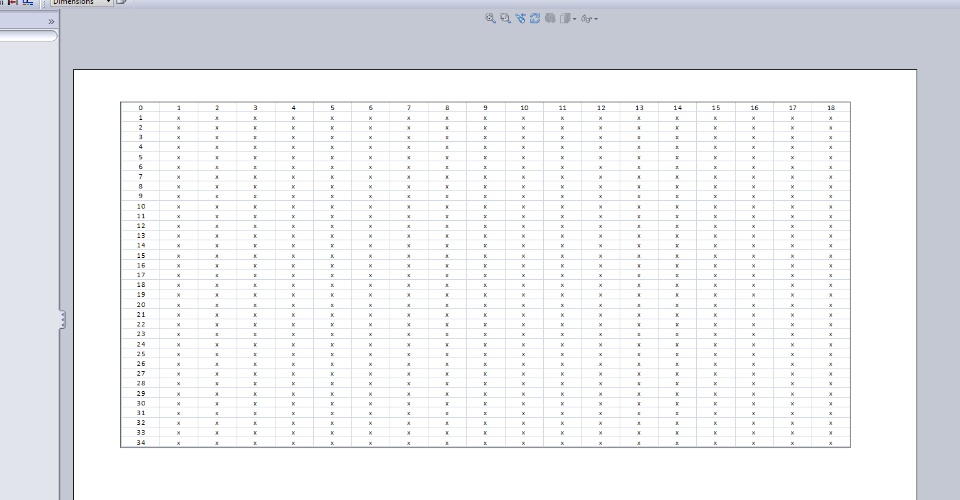Select row label "20" in first column
This screenshot has height=500, width=960.
click(141, 304)
